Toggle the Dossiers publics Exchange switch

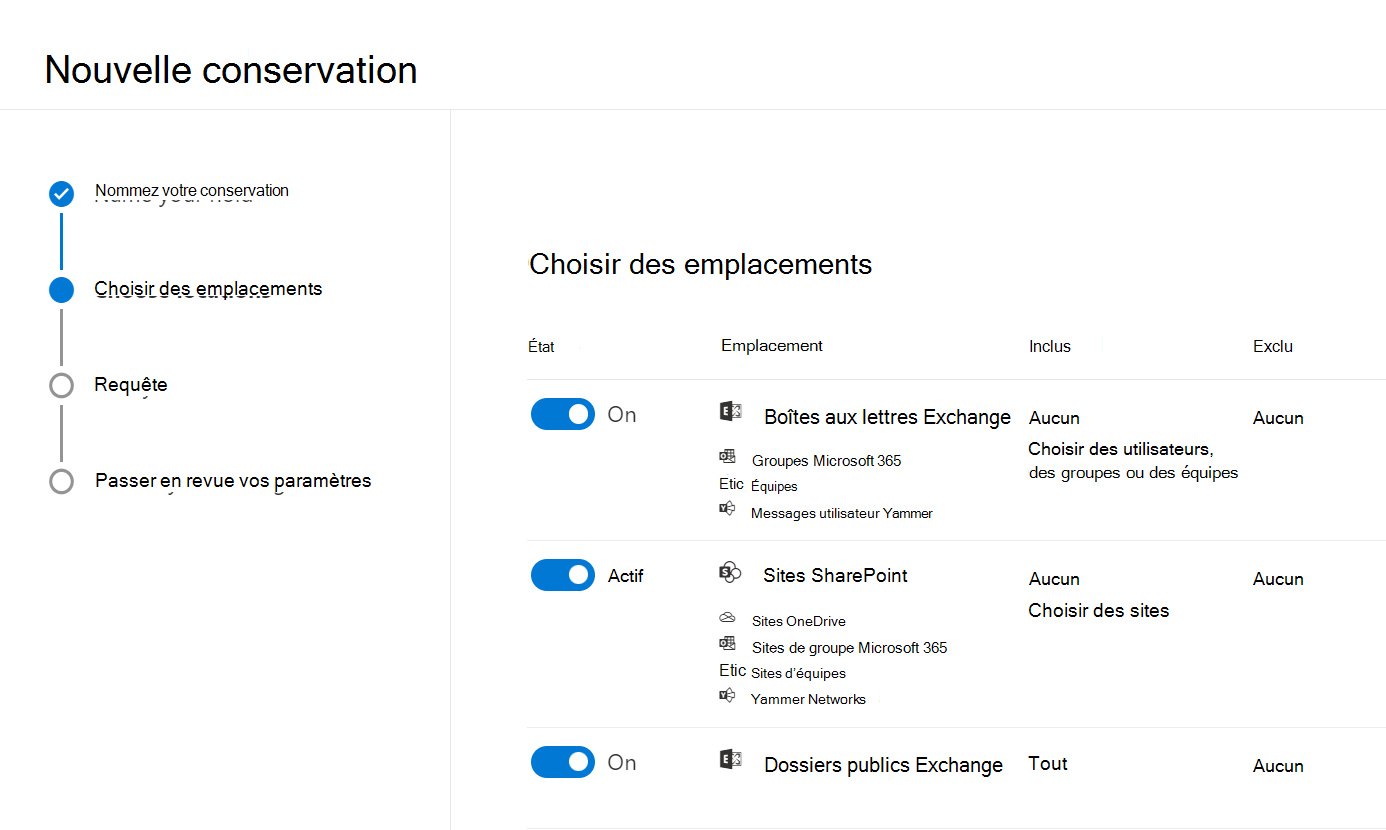(x=563, y=762)
